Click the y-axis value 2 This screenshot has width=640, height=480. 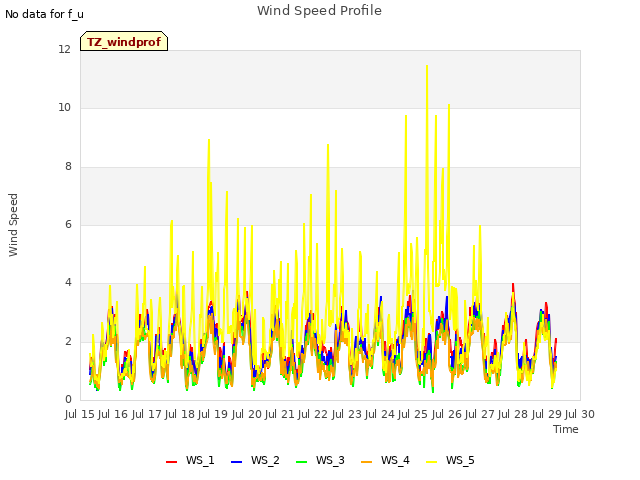tap(68, 341)
